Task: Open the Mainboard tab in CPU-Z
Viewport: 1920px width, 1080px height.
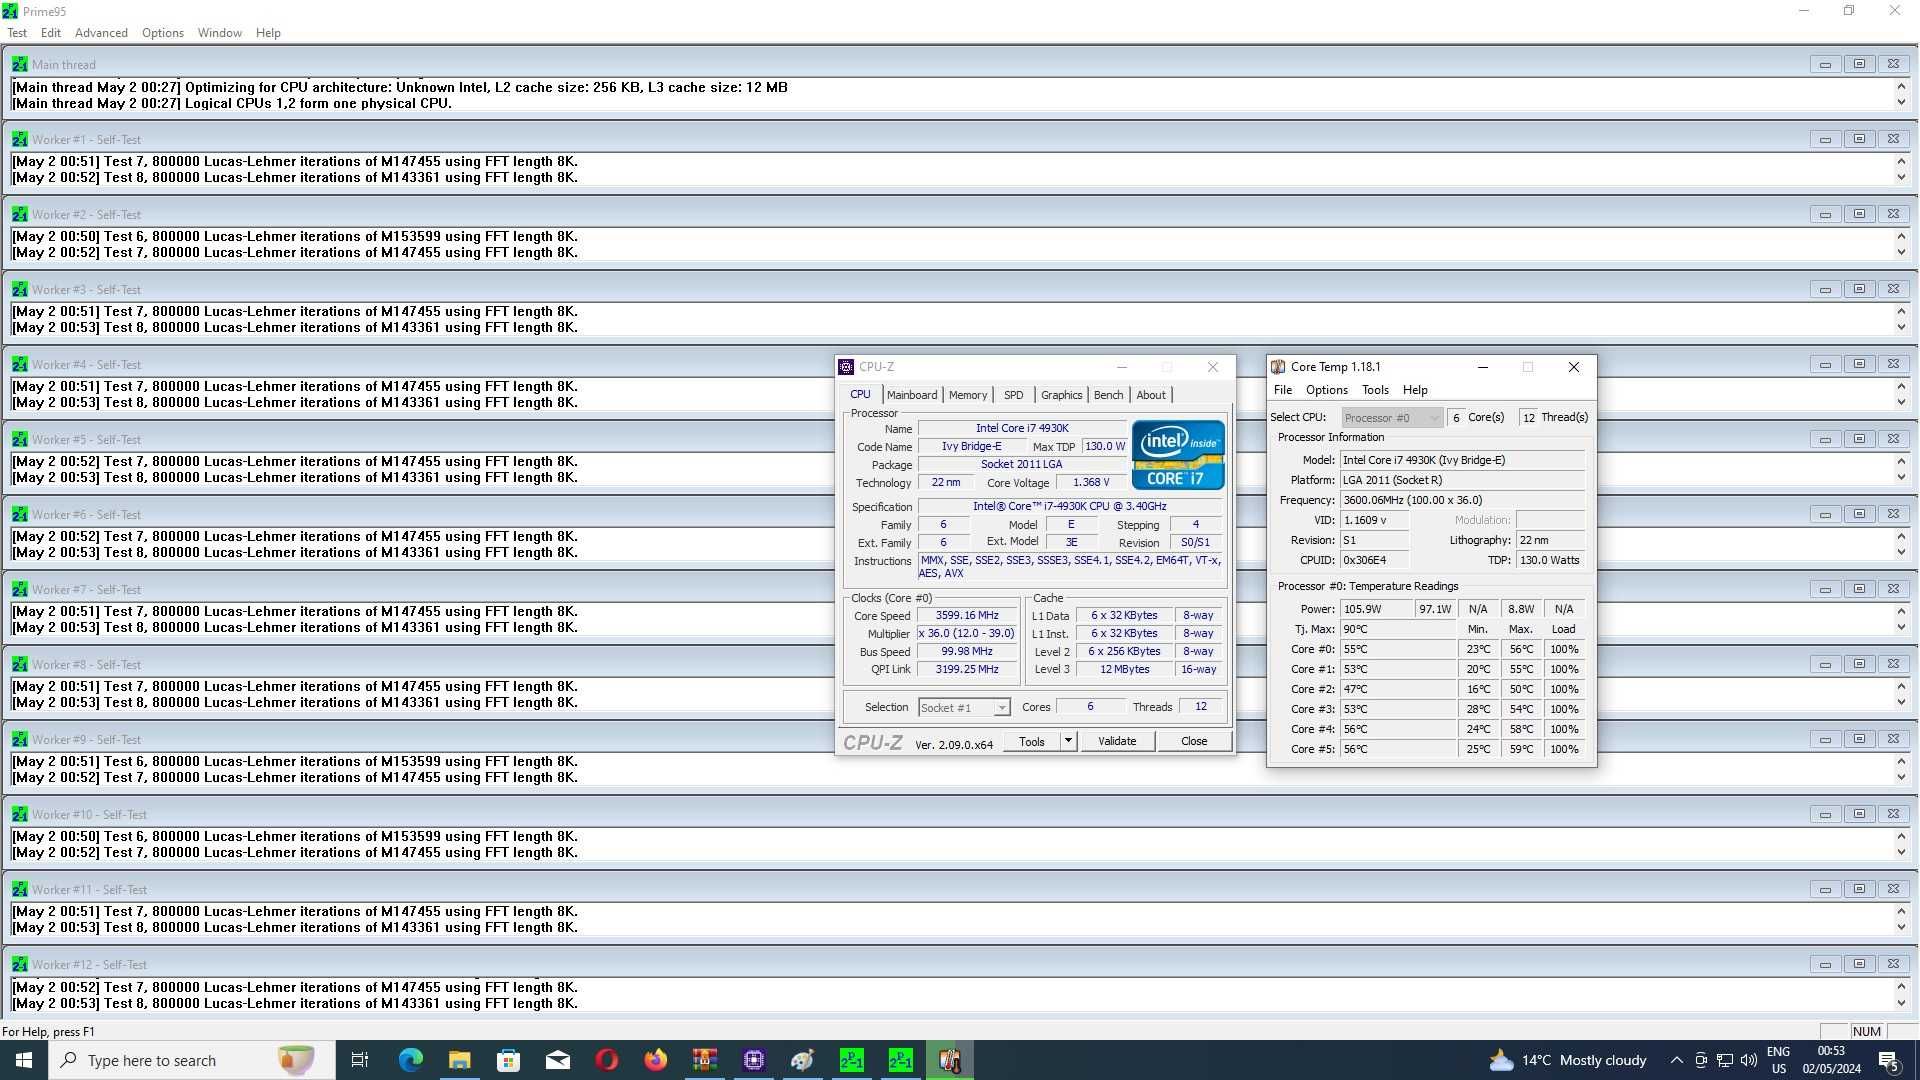Action: pos(911,394)
